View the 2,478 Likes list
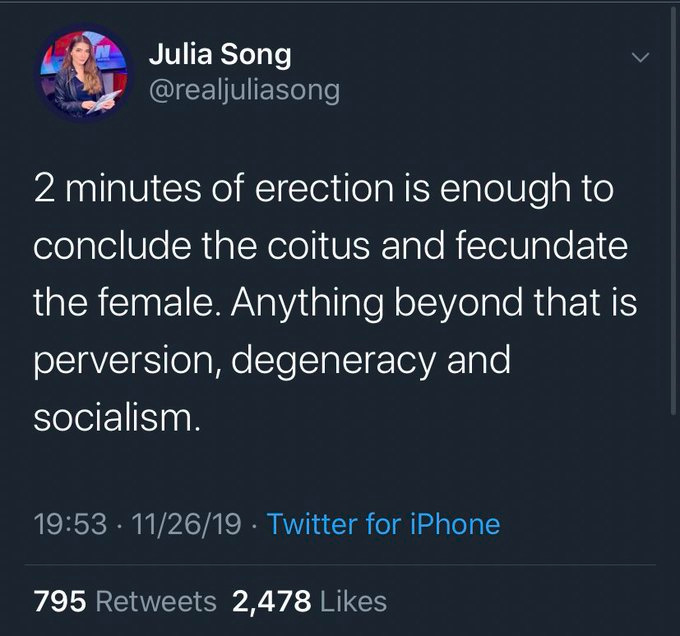680x636 pixels. coord(309,600)
